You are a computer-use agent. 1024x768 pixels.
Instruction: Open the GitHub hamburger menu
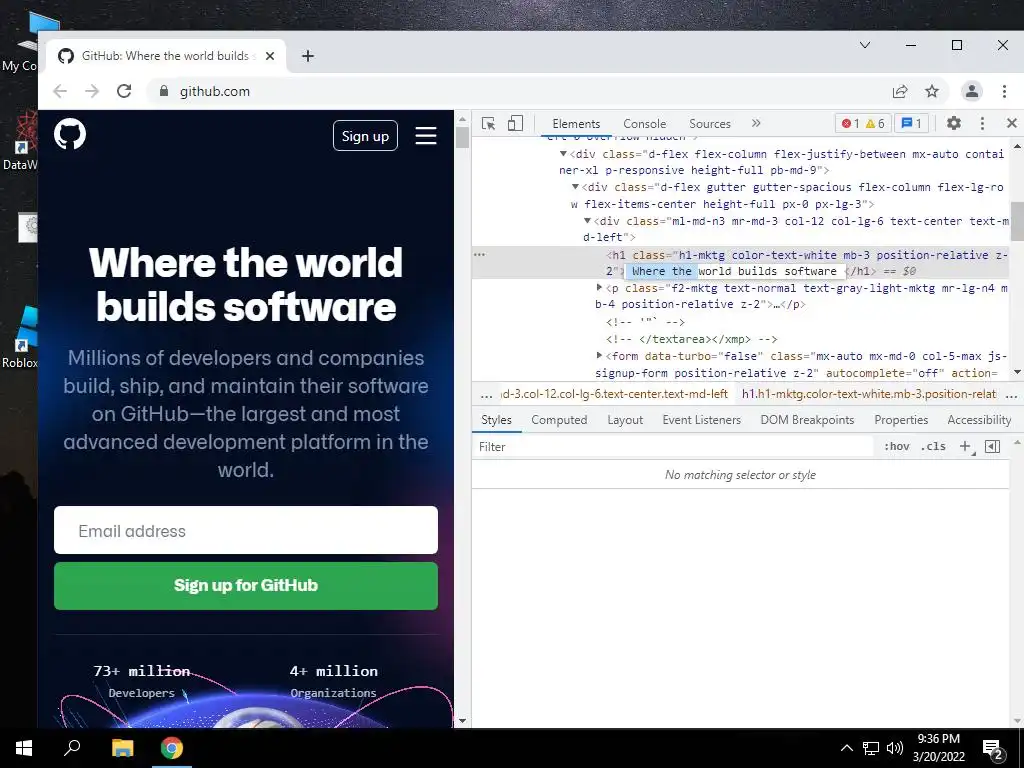[x=426, y=136]
